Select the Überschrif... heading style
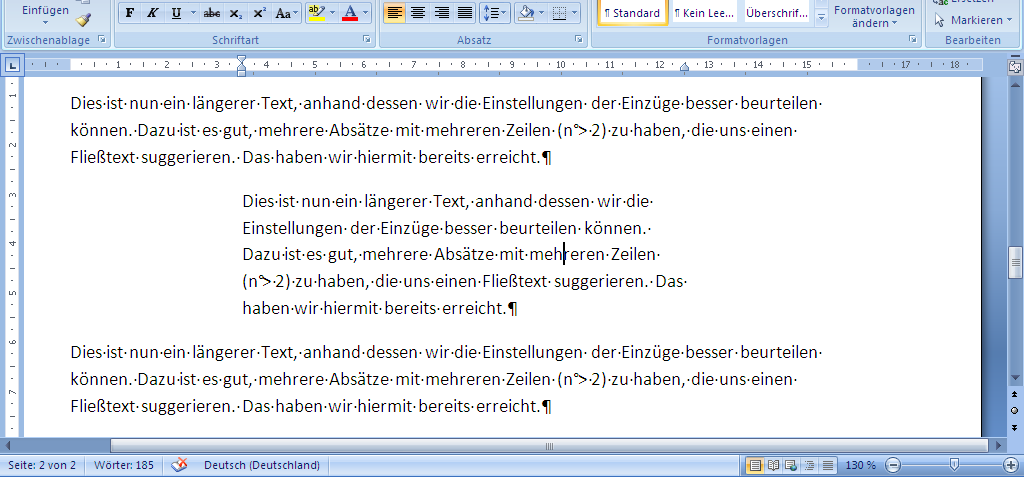 click(x=777, y=13)
